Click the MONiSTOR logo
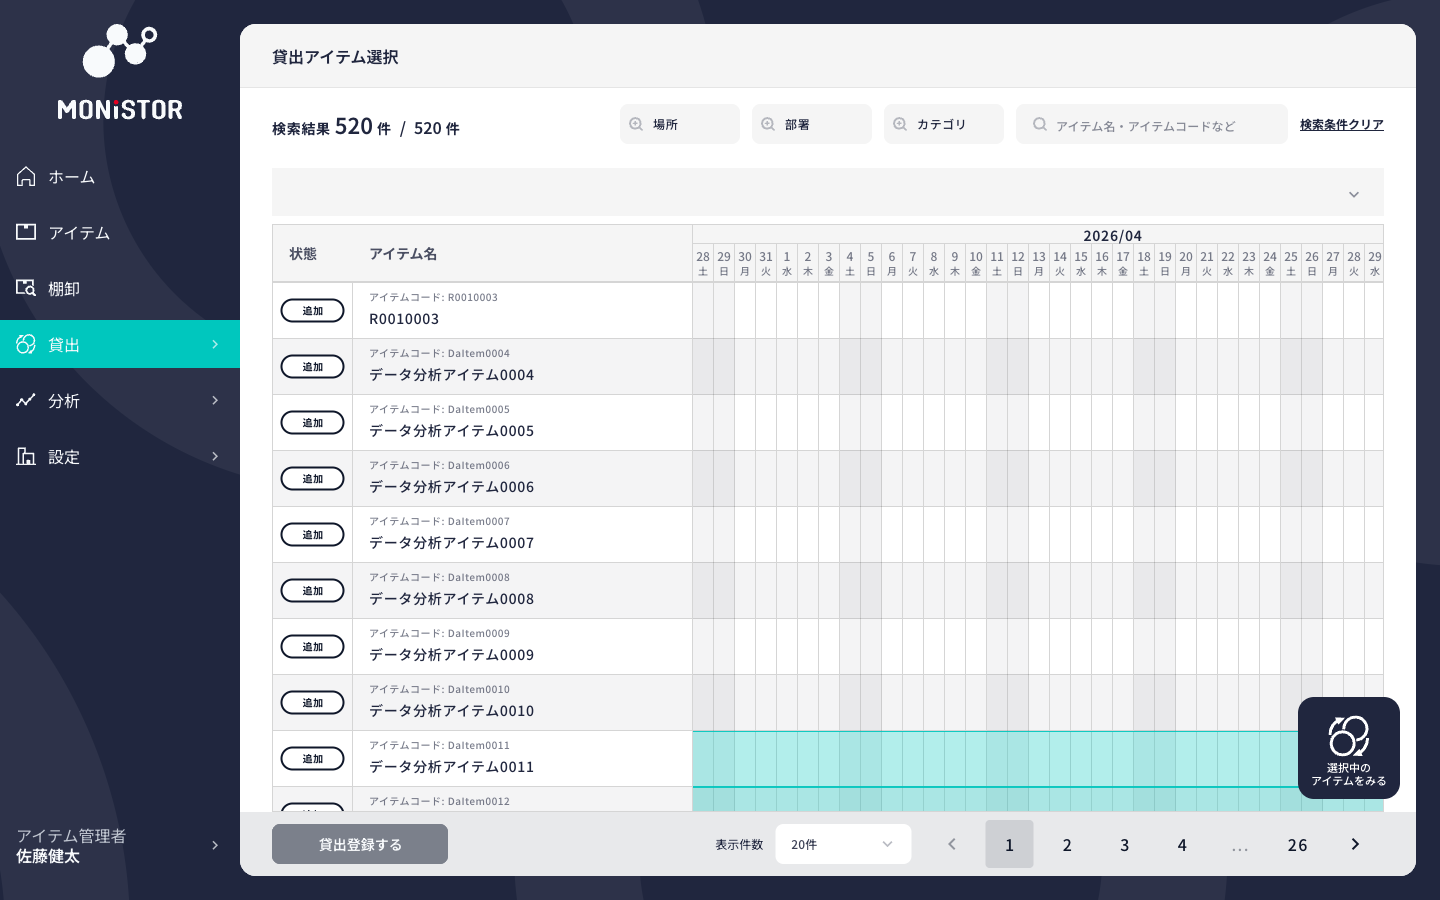The width and height of the screenshot is (1440, 900). tap(120, 72)
